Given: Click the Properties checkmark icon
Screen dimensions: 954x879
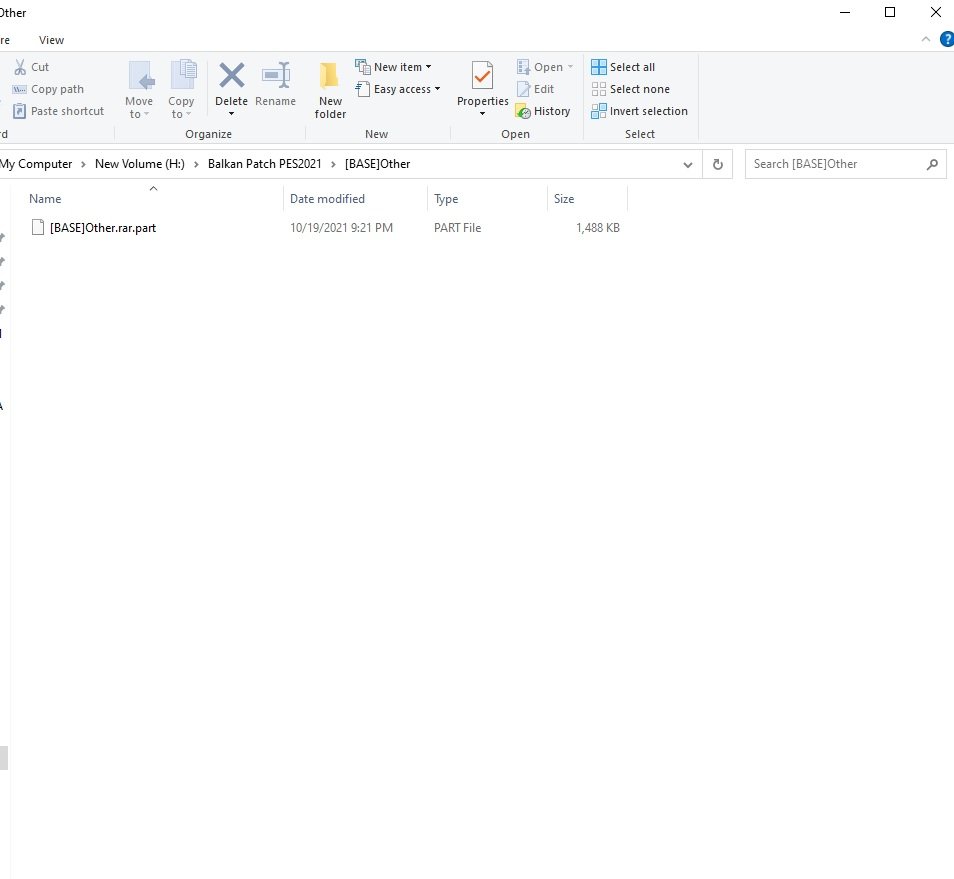Looking at the screenshot, I should point(482,76).
